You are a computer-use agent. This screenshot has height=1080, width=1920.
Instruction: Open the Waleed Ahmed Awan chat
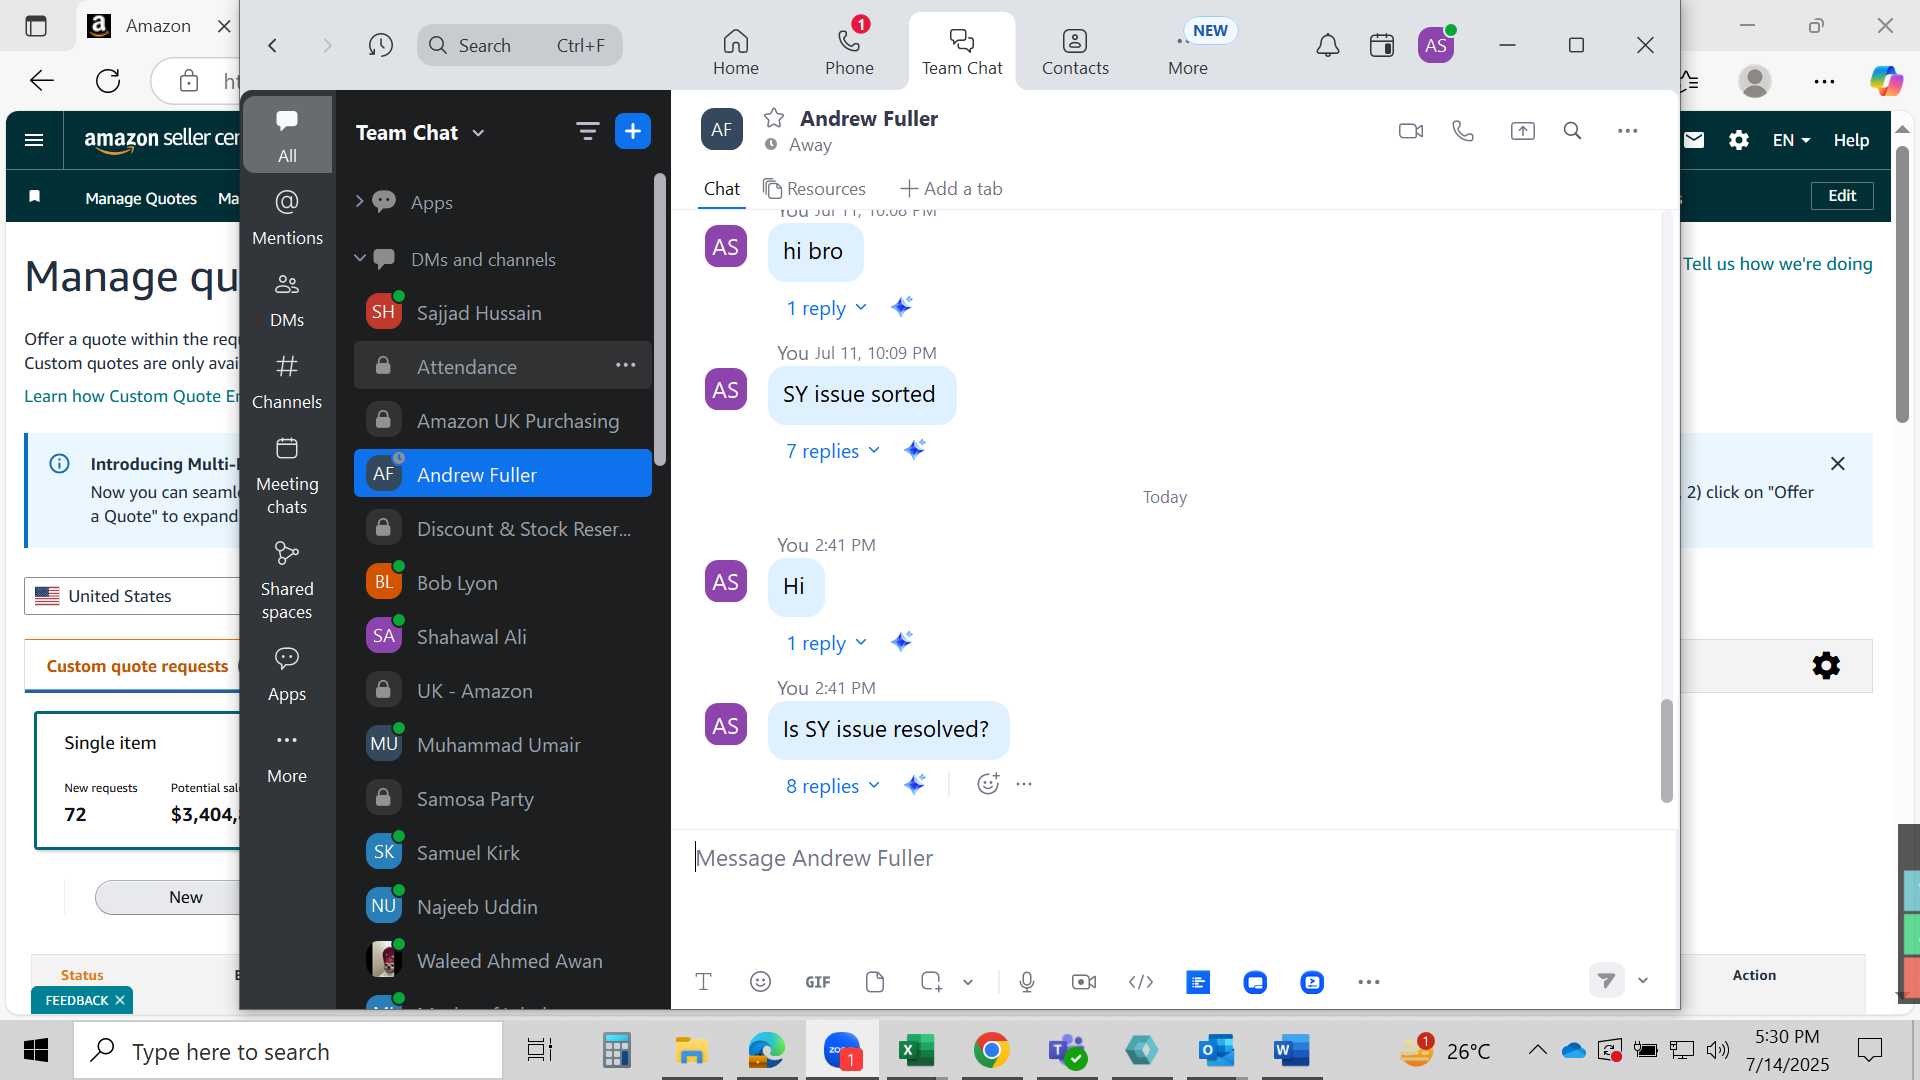(x=503, y=960)
